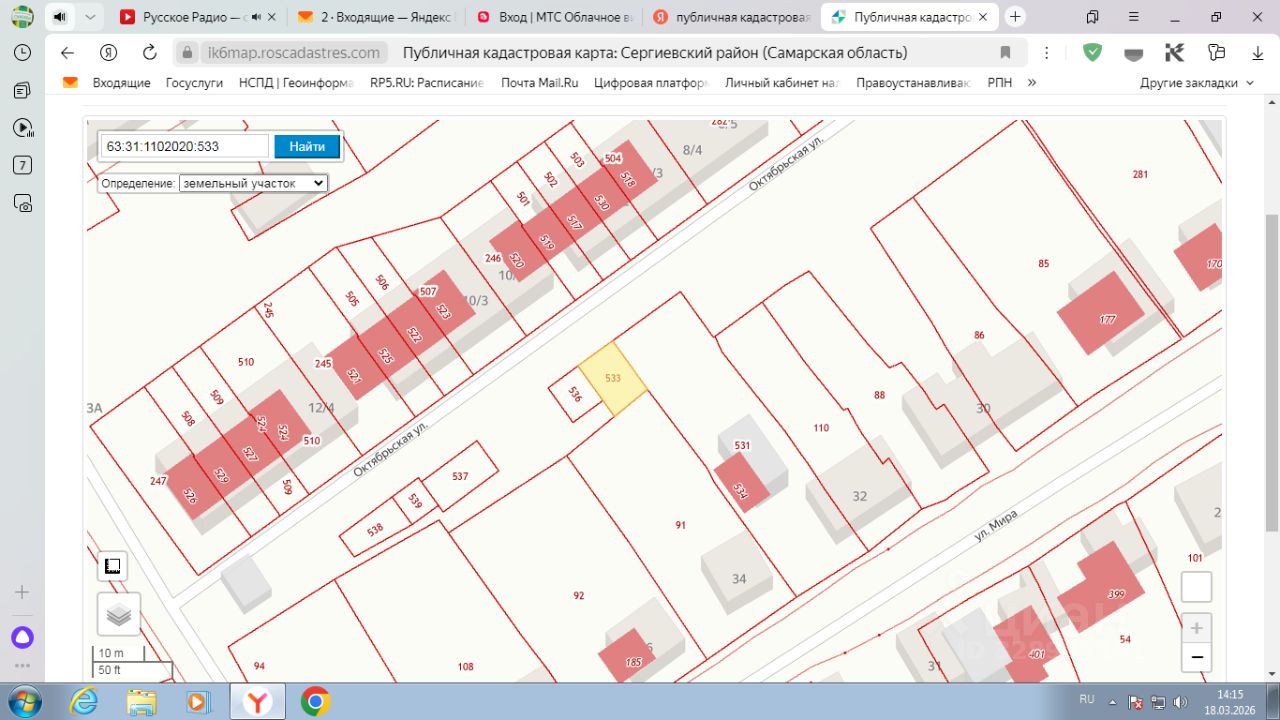Open the browser downloads arrow

tap(1258, 53)
